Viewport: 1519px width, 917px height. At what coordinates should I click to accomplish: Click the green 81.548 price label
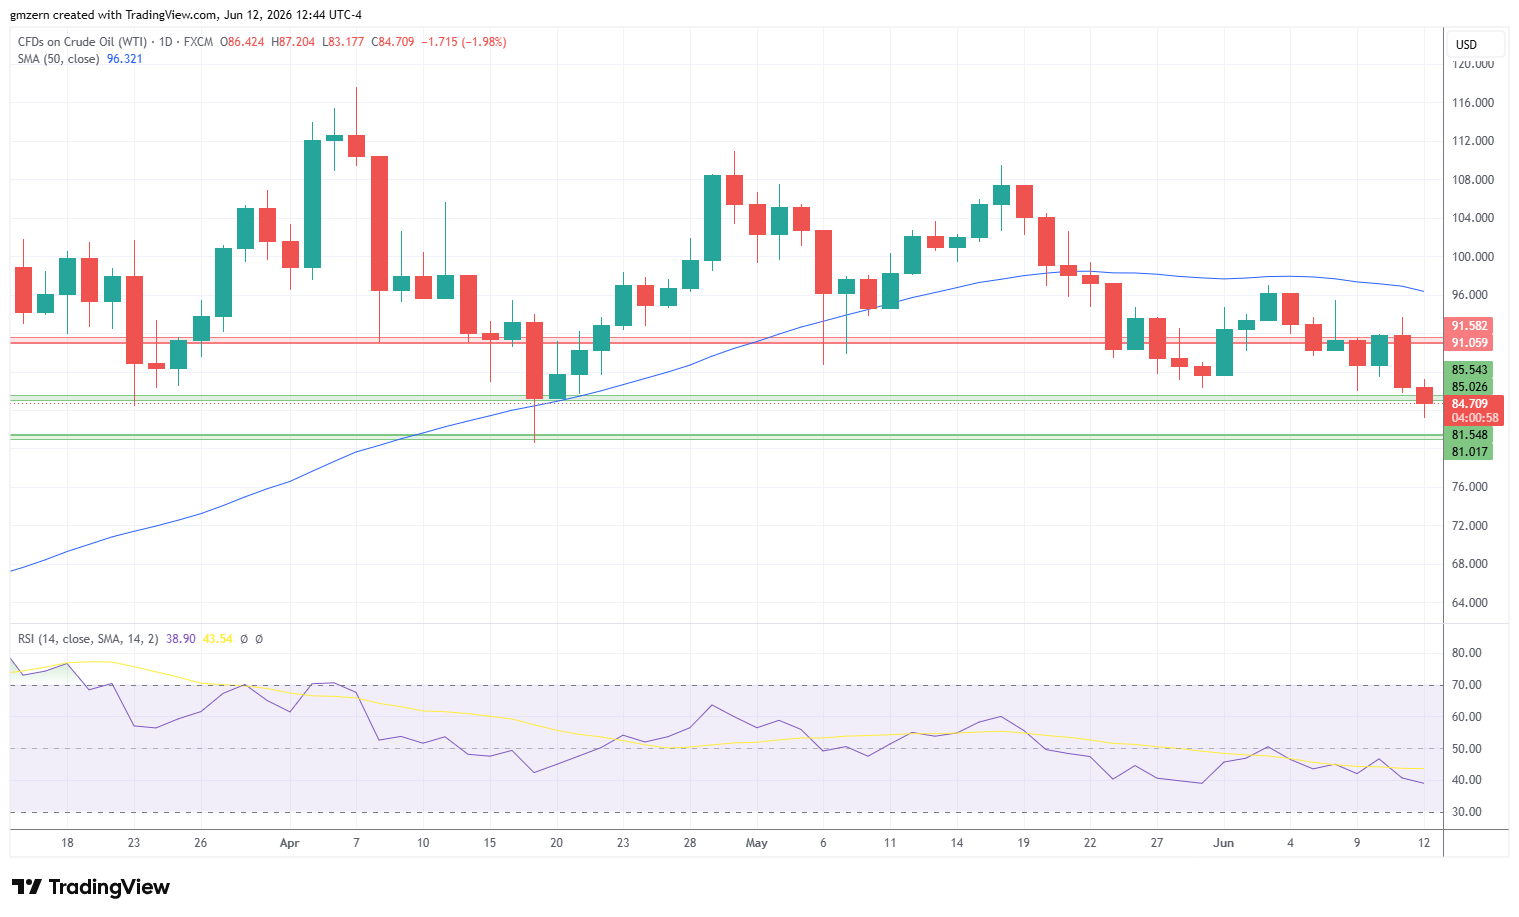tap(1469, 435)
